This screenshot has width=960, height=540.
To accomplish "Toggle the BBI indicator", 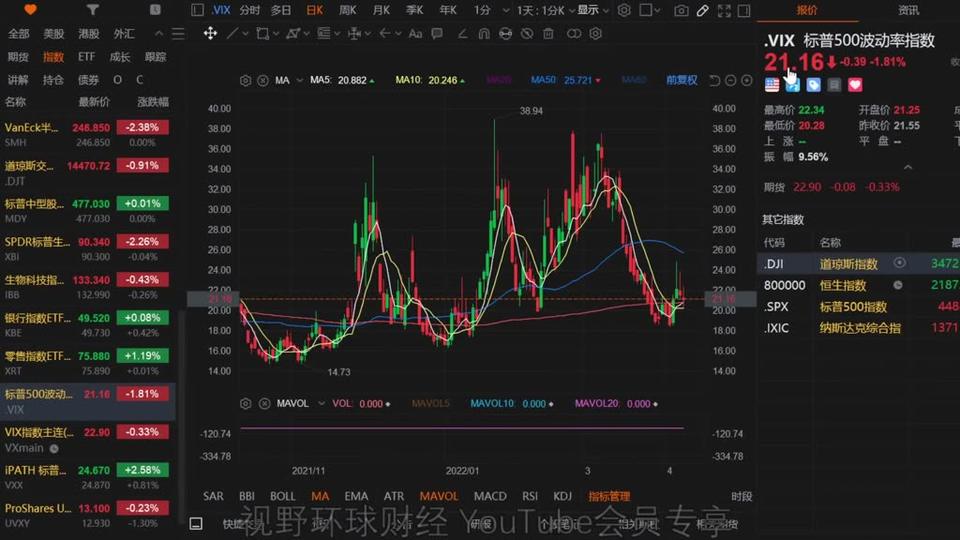I will tap(247, 496).
